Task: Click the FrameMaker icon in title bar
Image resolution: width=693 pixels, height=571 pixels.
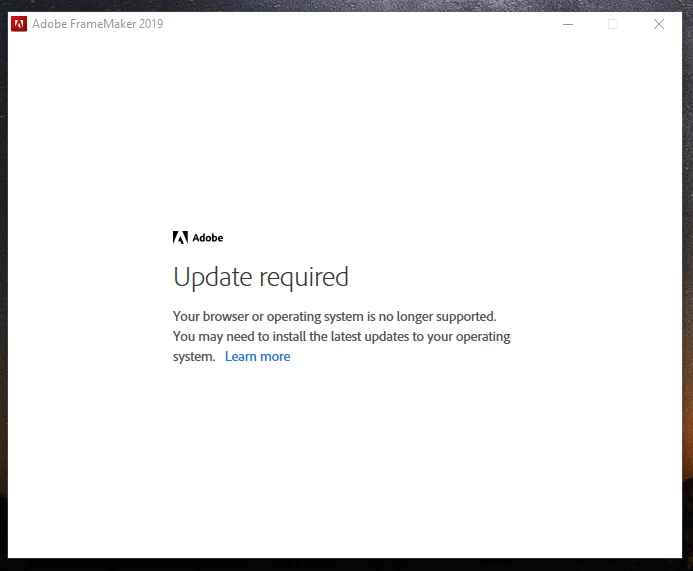Action: click(x=19, y=24)
